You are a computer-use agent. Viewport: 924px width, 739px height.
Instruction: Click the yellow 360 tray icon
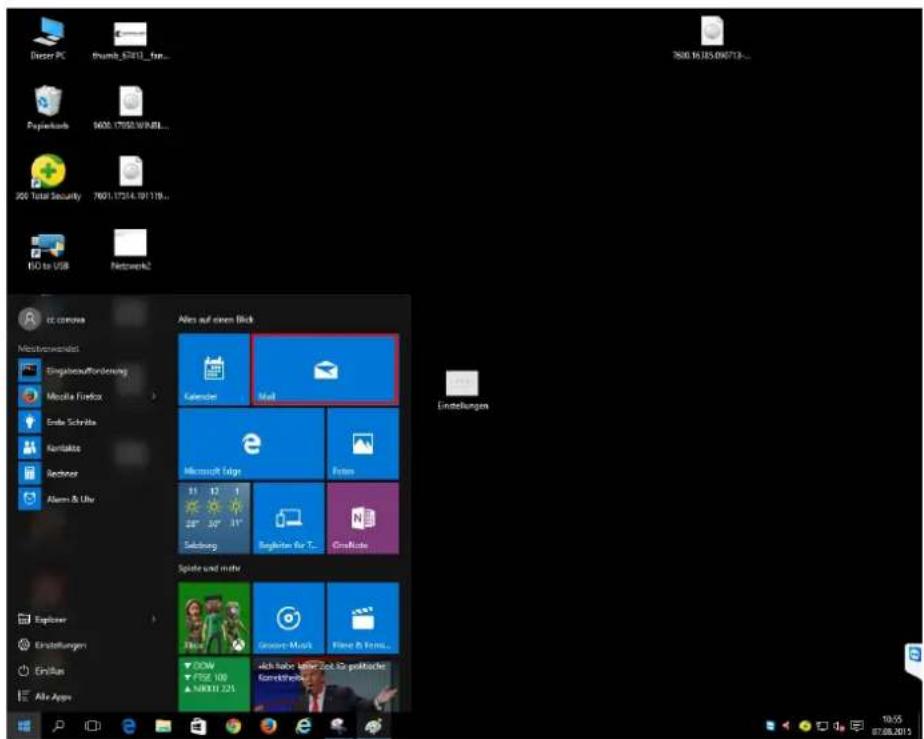point(804,726)
